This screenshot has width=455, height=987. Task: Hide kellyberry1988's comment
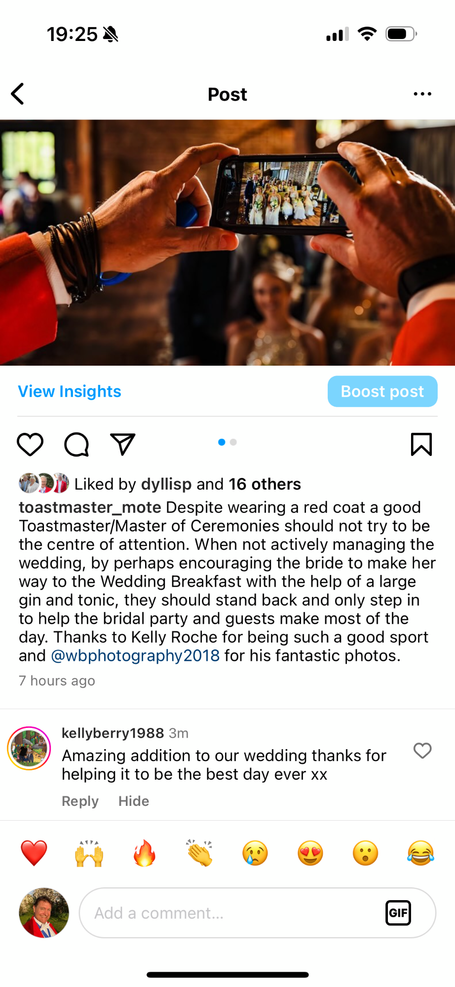tap(133, 801)
